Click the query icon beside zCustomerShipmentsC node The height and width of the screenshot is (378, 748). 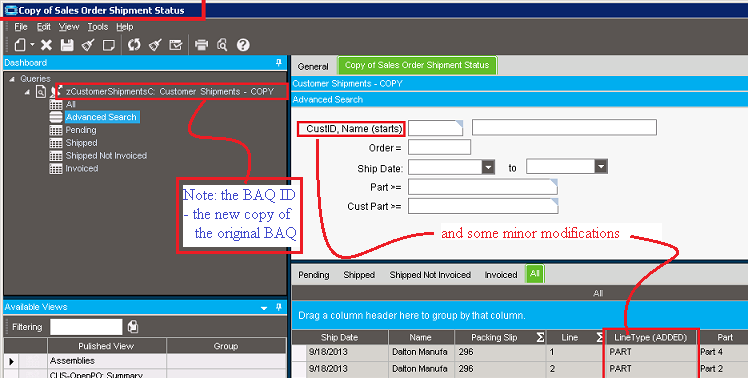click(x=41, y=92)
